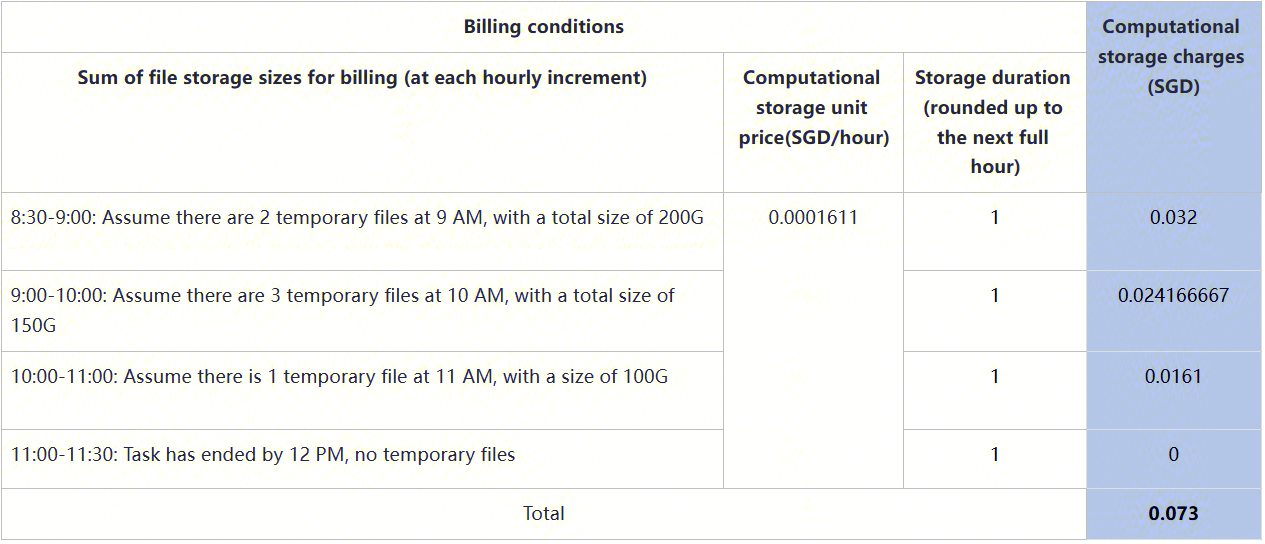The height and width of the screenshot is (544, 1265).
Task: Click the "Sum of file storage sizes" header
Action: click(x=362, y=78)
